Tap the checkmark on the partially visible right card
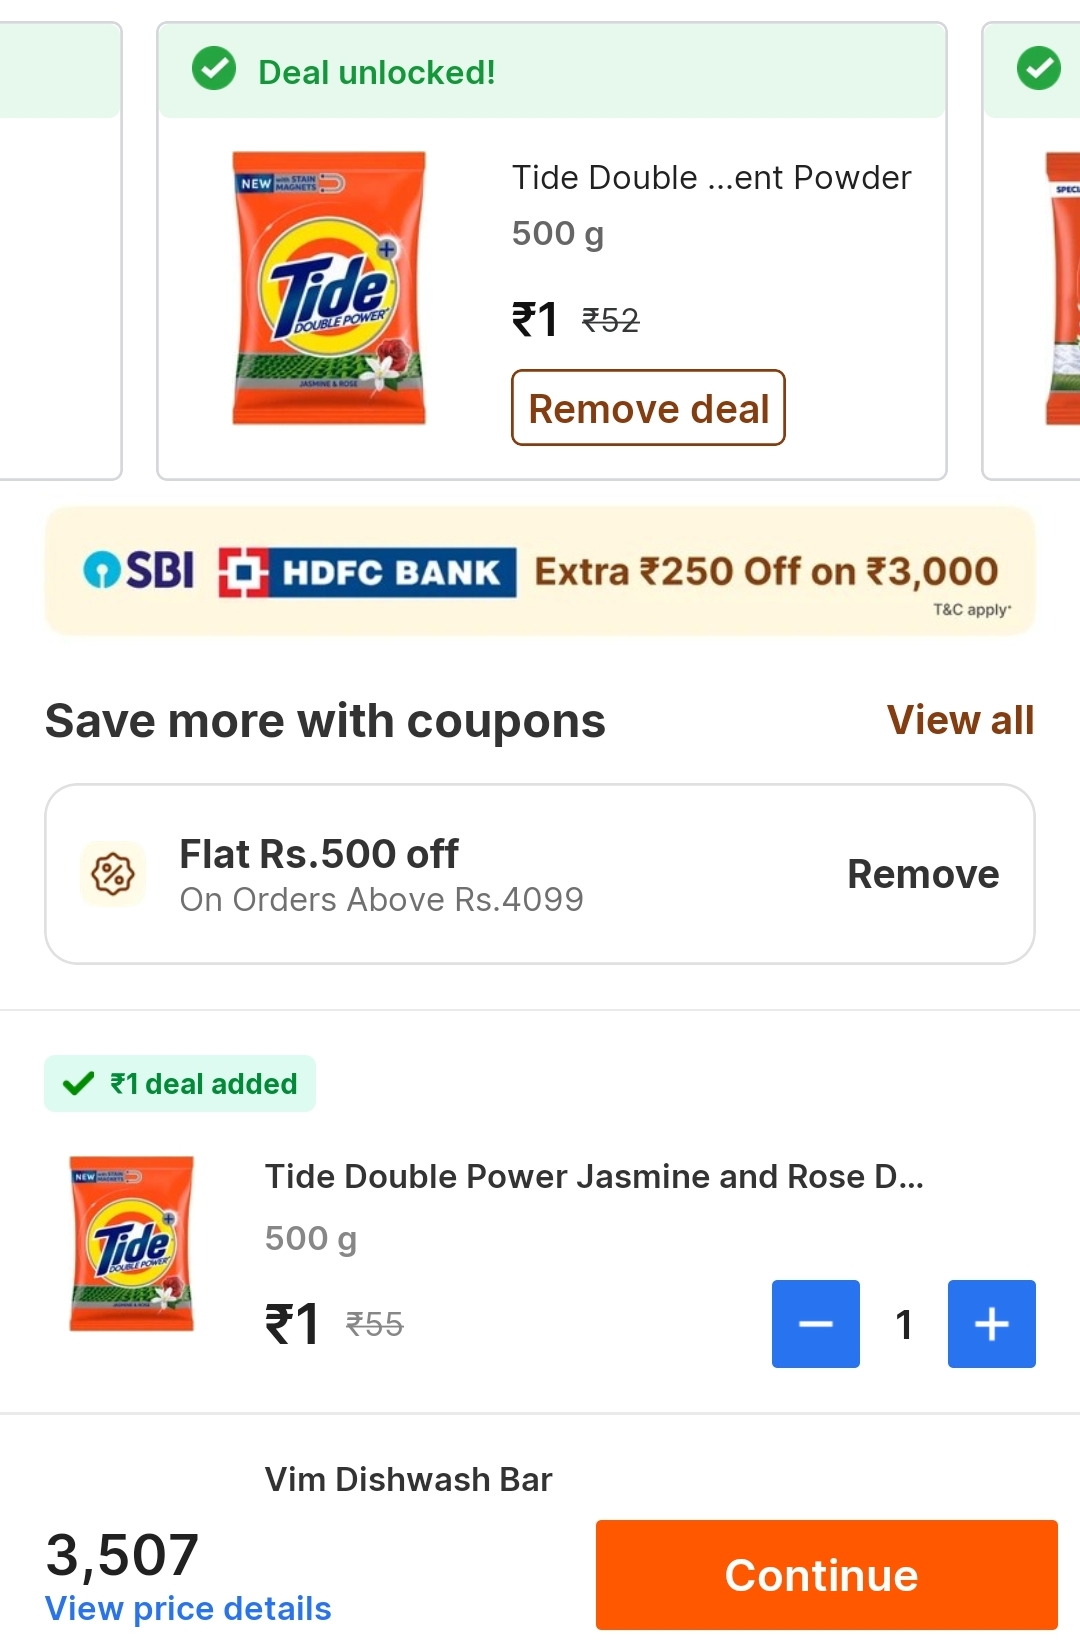The image size is (1080, 1643). (1040, 68)
